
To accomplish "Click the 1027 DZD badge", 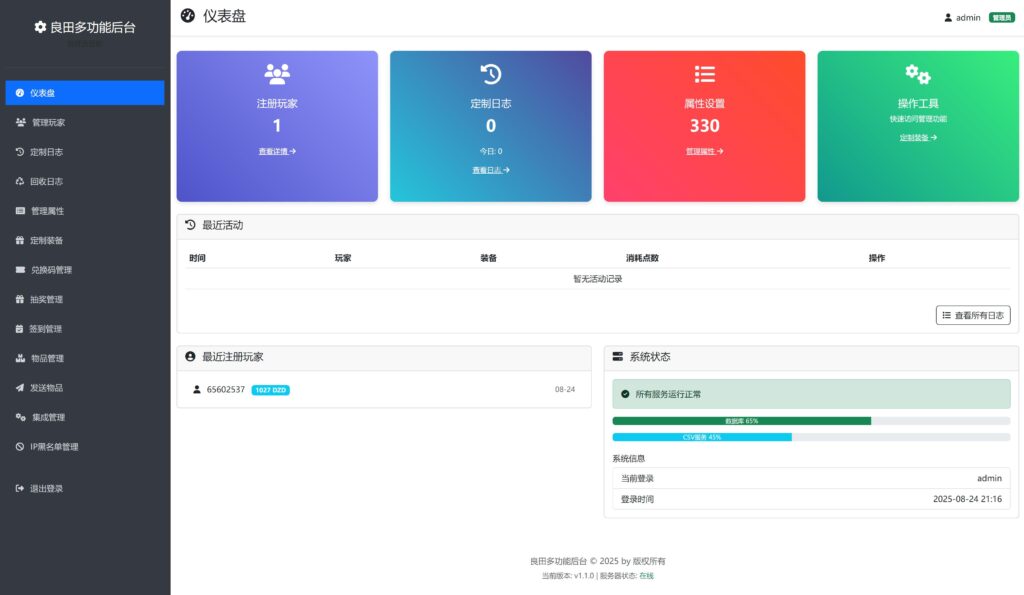I will (x=270, y=389).
